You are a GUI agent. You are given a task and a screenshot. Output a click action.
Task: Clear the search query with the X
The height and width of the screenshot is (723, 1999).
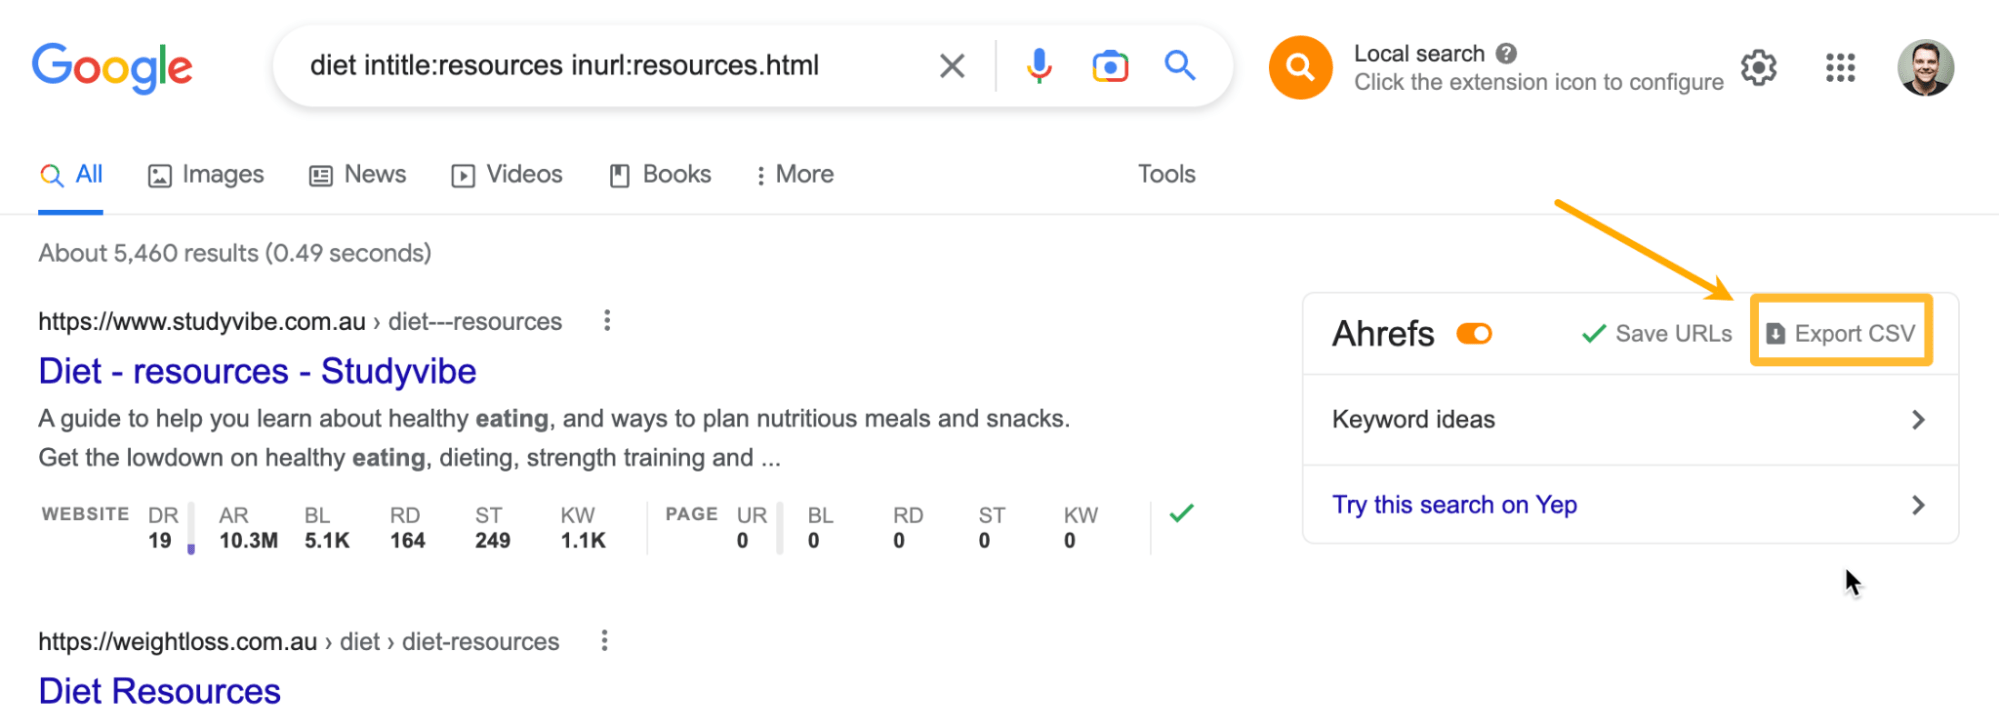[x=951, y=65]
